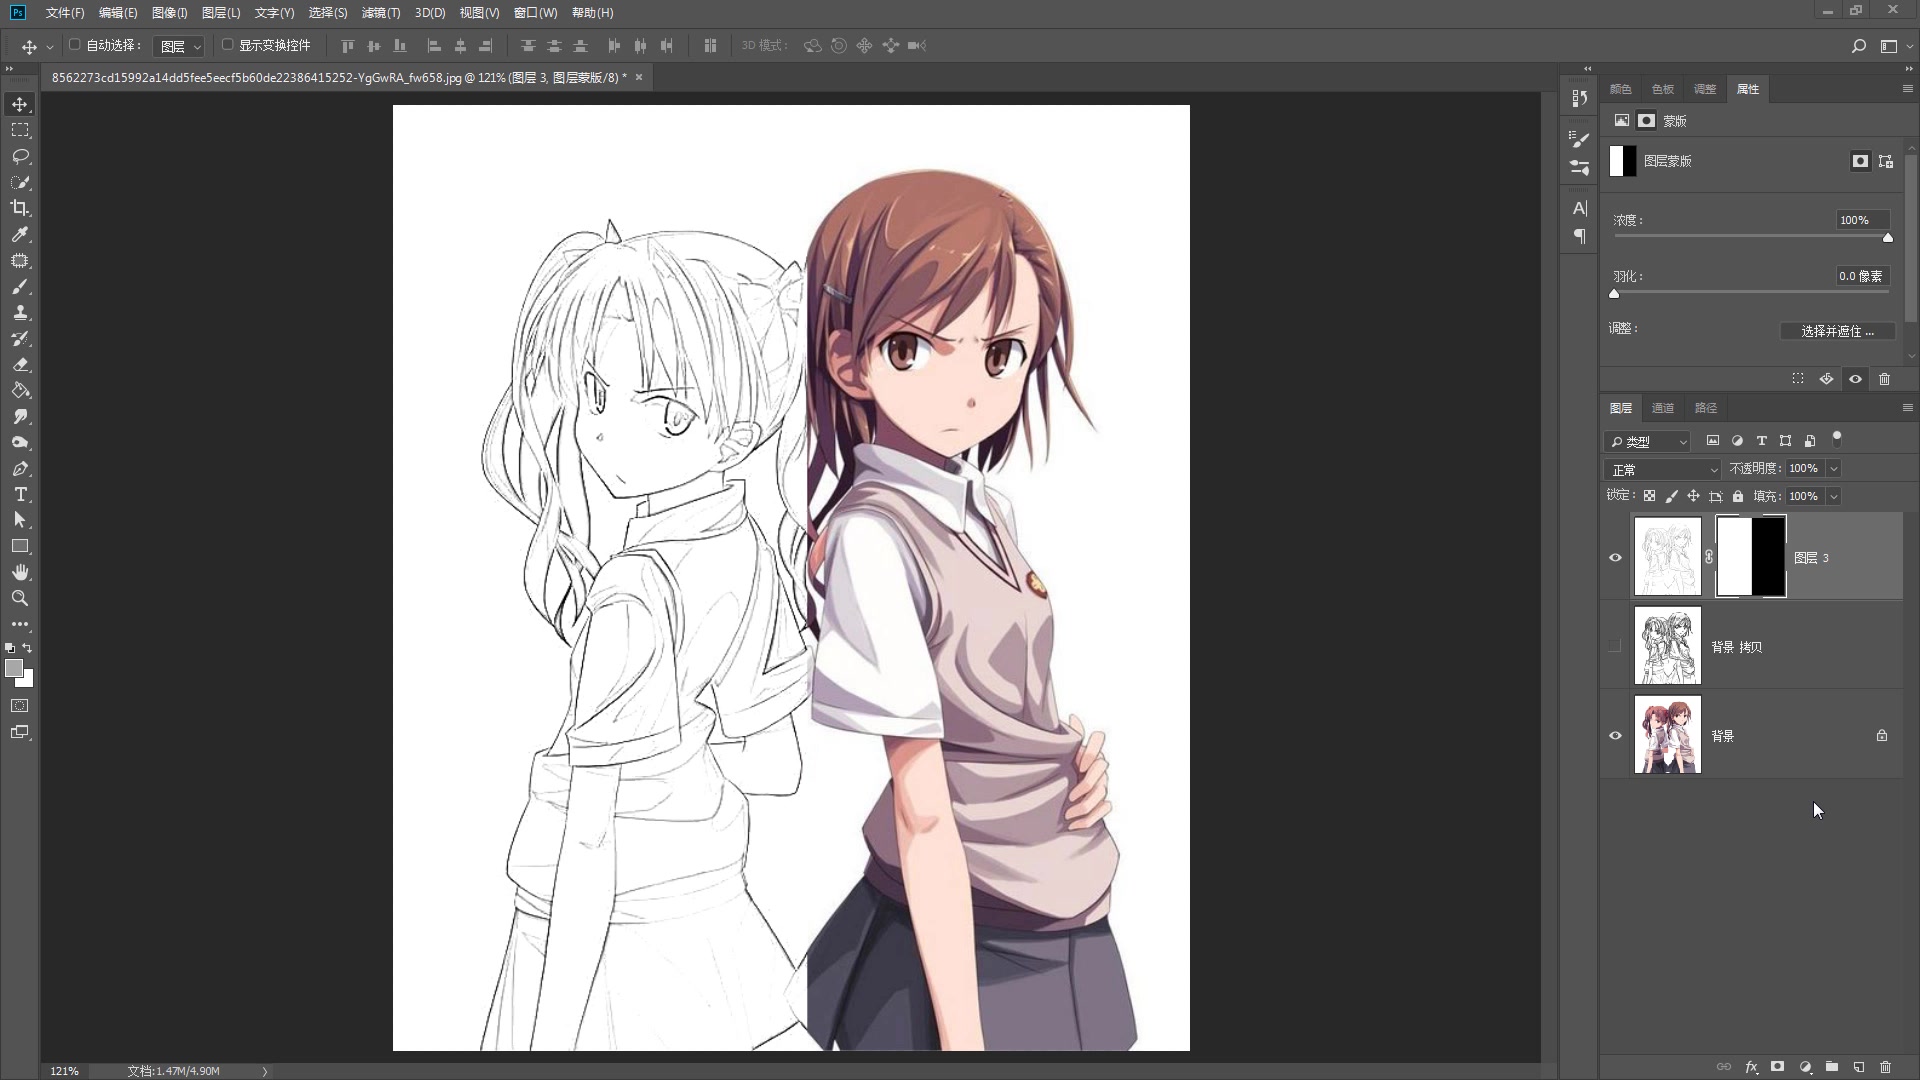Select the Zoom tool
The height and width of the screenshot is (1080, 1920).
coord(20,598)
